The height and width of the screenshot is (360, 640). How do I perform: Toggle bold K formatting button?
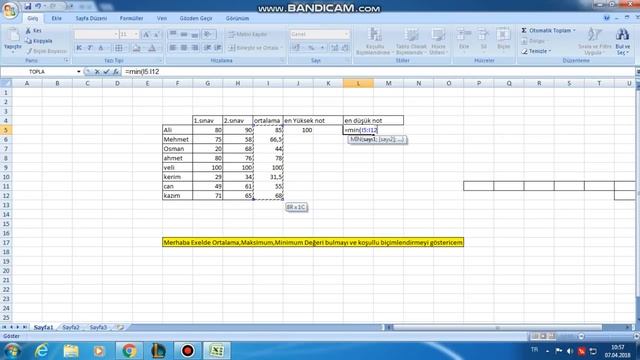pos(79,48)
